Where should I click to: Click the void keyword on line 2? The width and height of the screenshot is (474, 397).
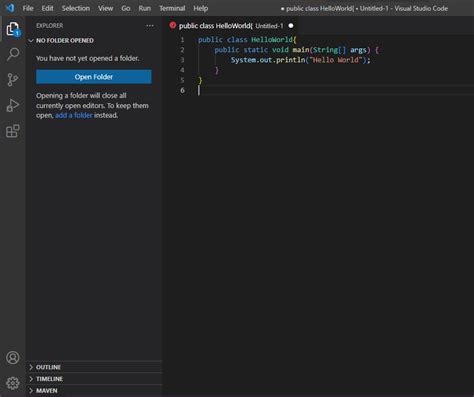tap(280, 50)
